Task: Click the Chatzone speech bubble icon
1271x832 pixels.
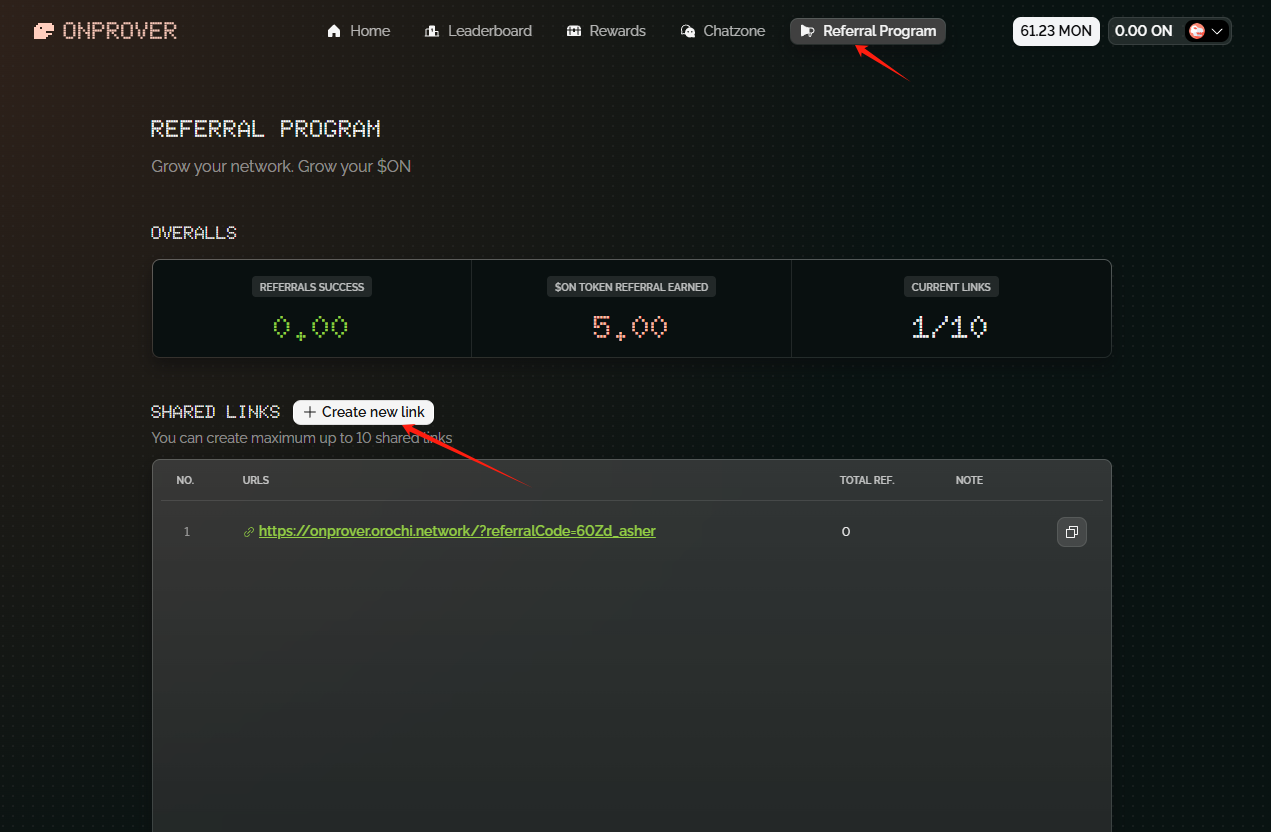Action: (688, 31)
